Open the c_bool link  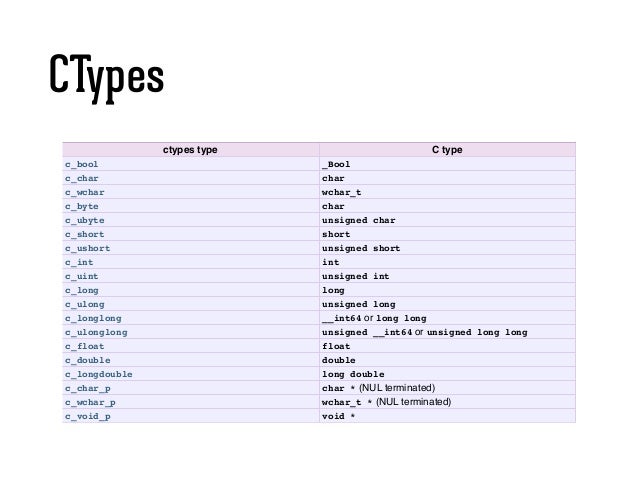(81, 164)
